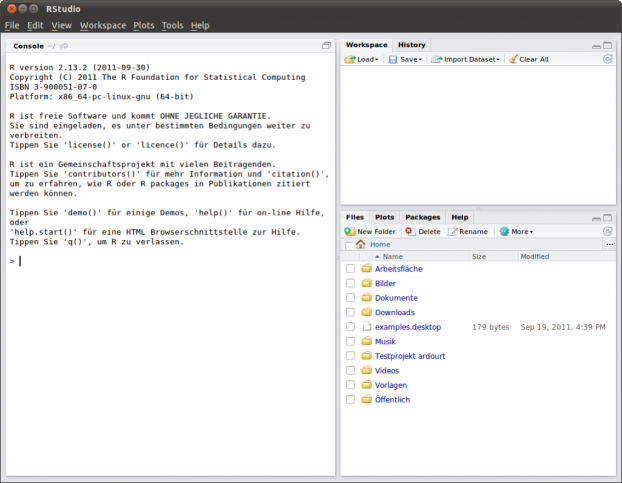This screenshot has width=622, height=483.
Task: Open the Dokumente folder link
Action: pyautogui.click(x=396, y=298)
